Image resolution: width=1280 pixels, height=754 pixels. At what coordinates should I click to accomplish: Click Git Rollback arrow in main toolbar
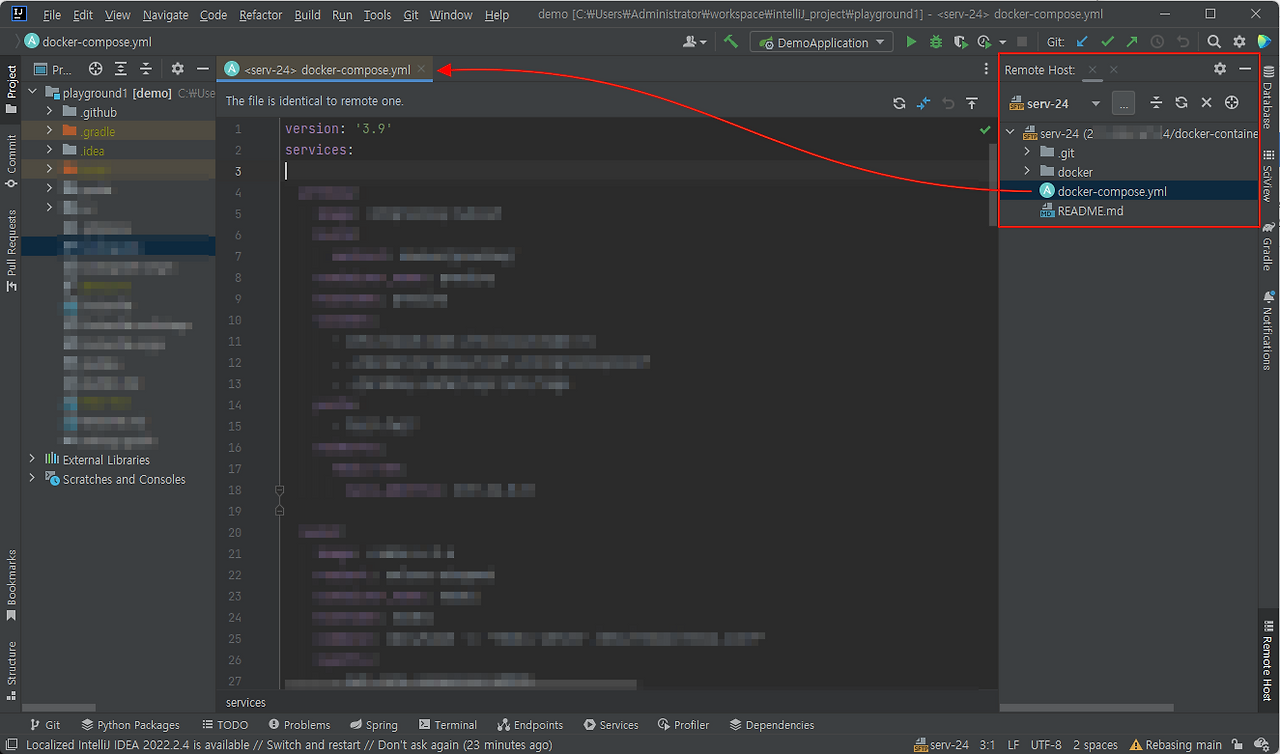coord(1183,42)
